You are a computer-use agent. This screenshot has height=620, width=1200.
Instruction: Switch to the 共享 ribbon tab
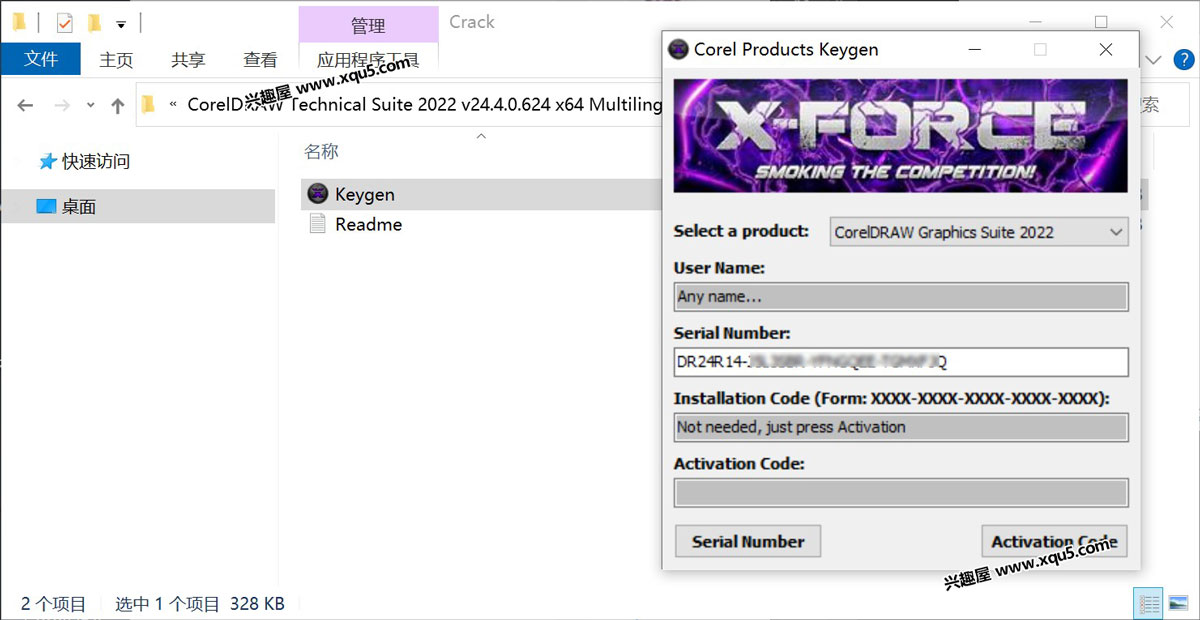pos(188,60)
